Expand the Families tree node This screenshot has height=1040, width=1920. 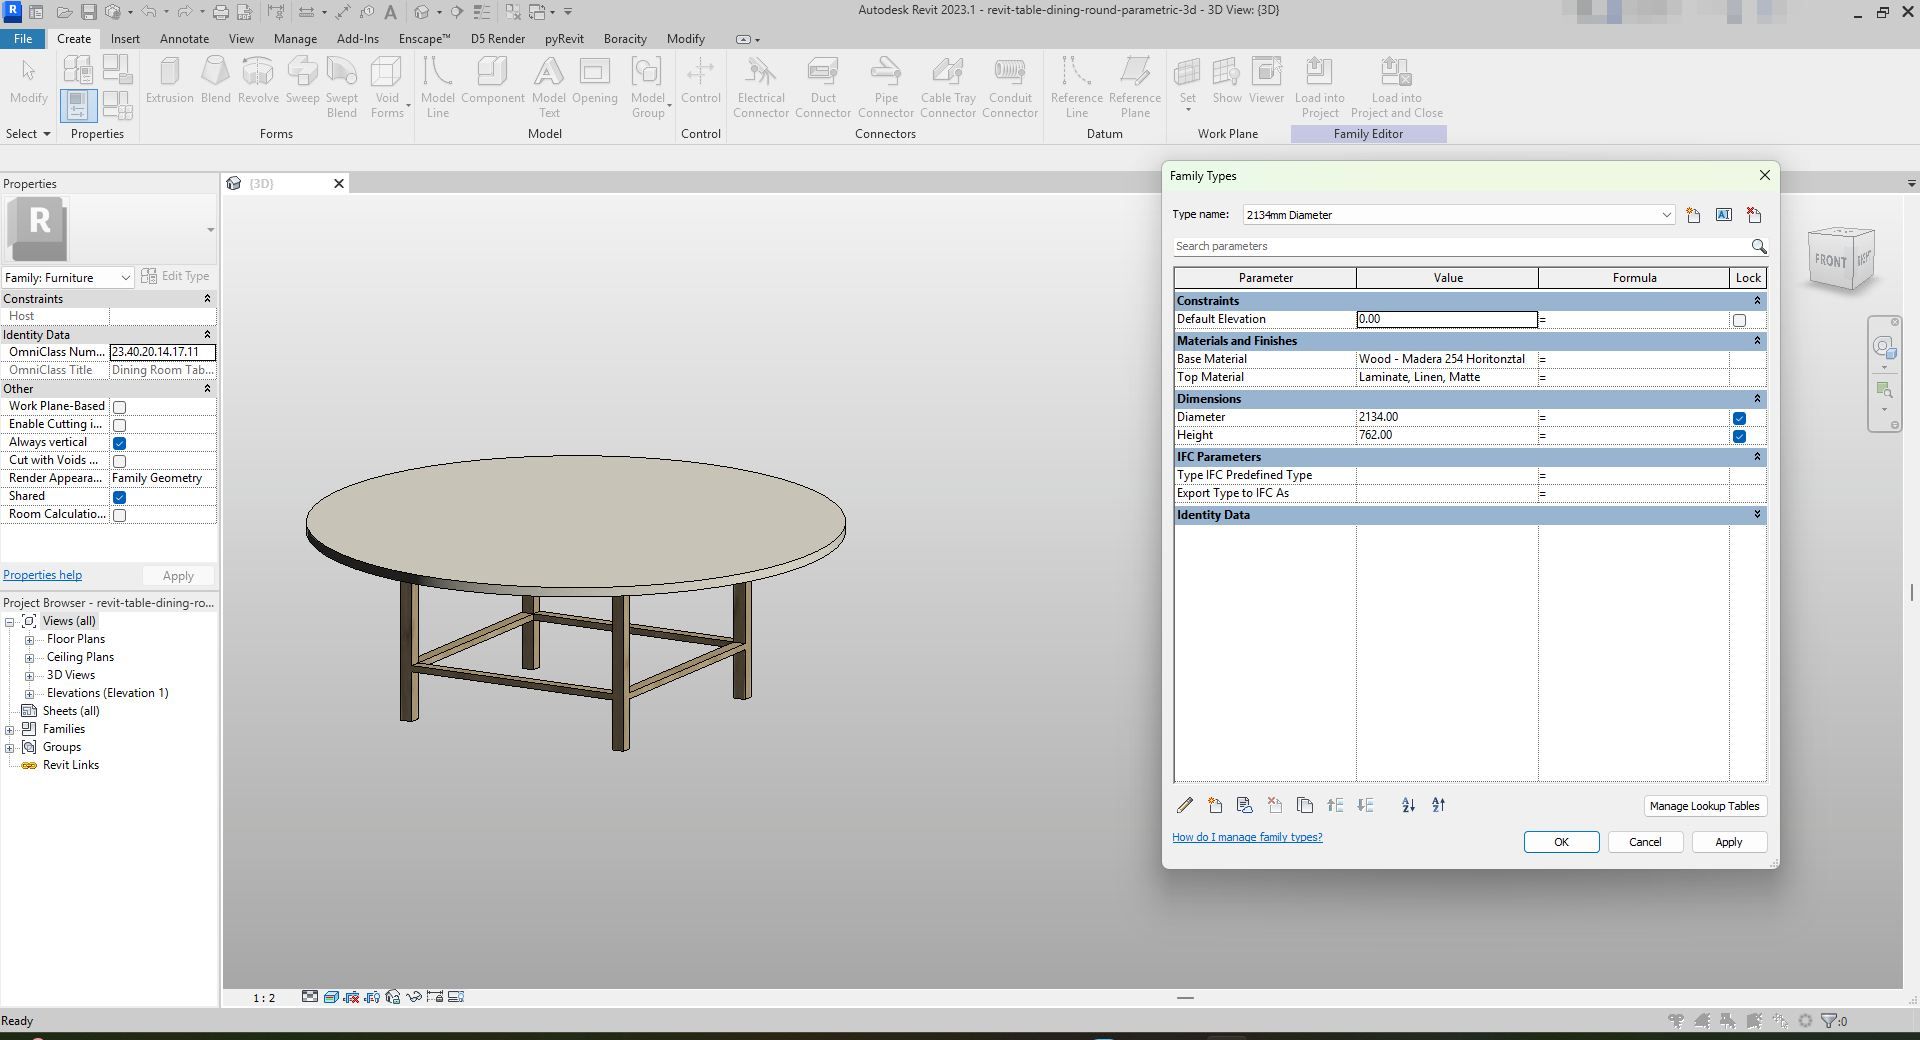click(x=10, y=730)
